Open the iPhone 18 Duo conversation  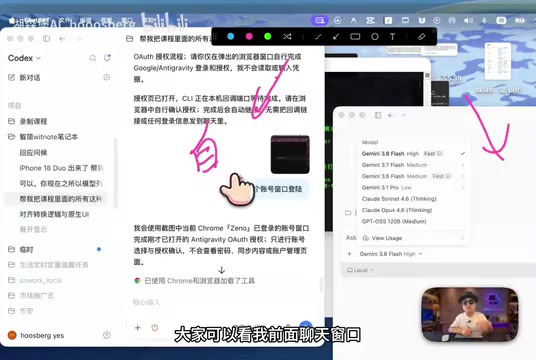tap(62, 168)
